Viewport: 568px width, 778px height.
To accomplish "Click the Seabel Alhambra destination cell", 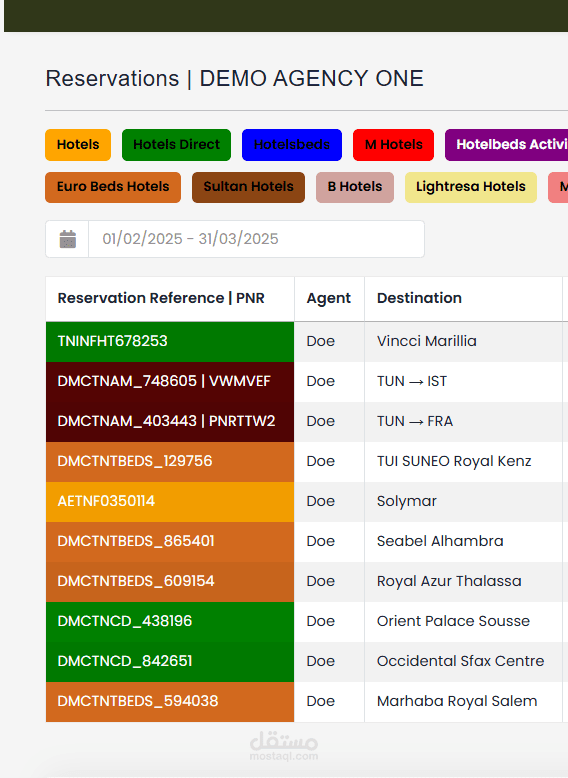I will point(463,542).
